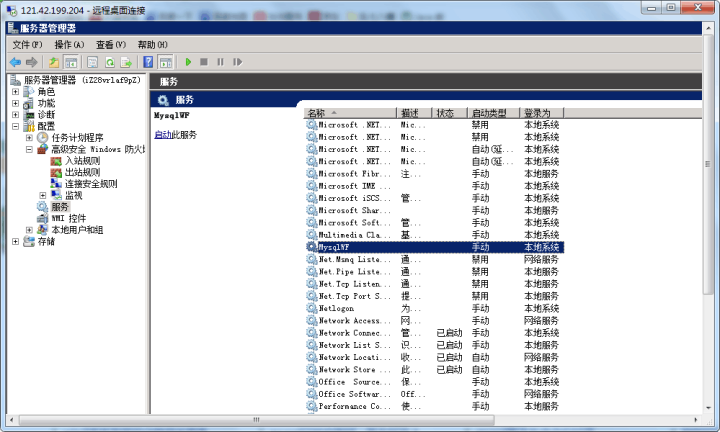Click the horizontal scrollbar thumb
The width and height of the screenshot is (720, 432).
pos(256,420)
